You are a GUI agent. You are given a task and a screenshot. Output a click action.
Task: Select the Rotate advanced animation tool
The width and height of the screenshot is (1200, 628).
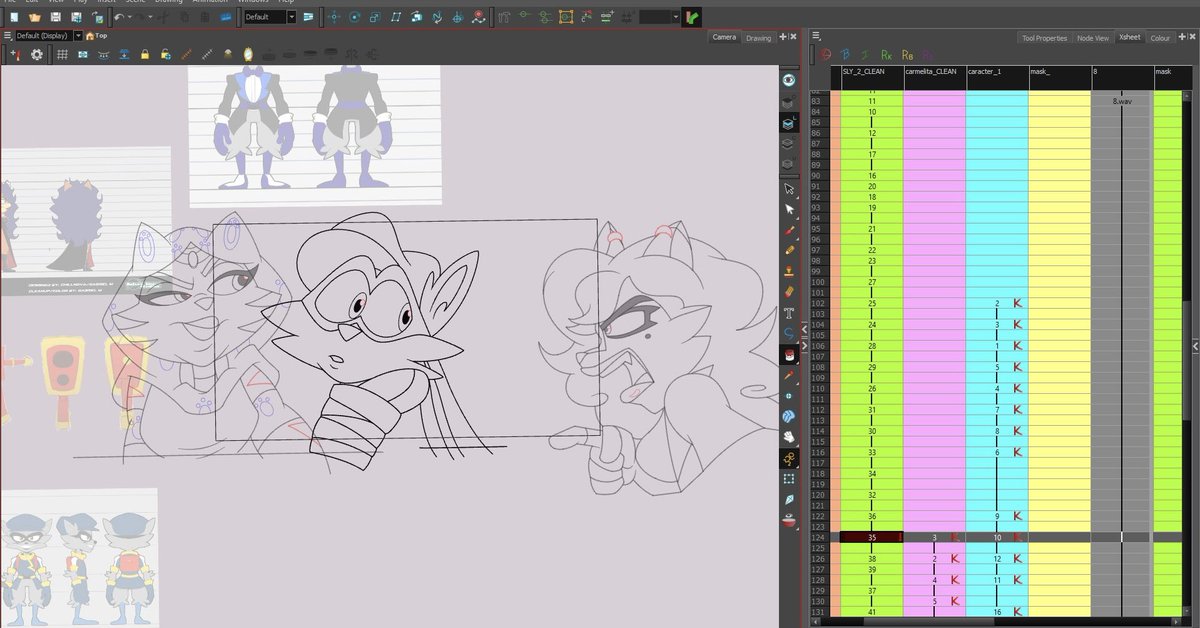[x=354, y=17]
